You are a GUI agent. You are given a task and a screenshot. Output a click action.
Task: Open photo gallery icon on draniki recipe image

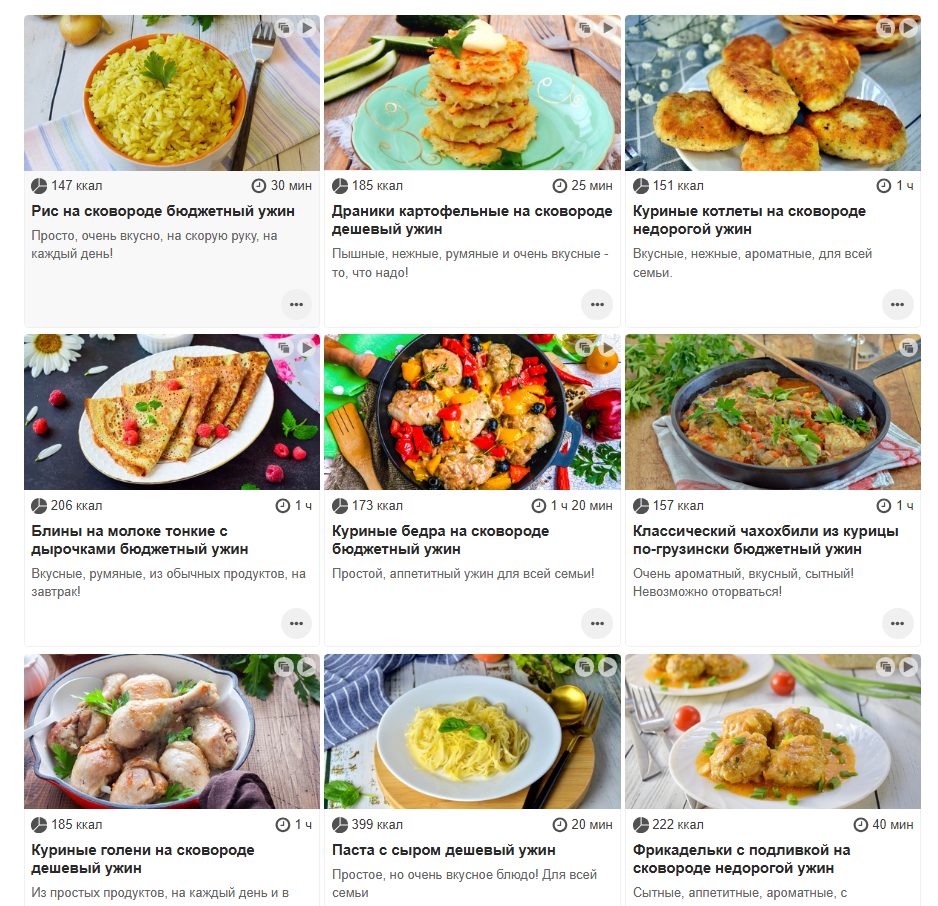(x=585, y=28)
